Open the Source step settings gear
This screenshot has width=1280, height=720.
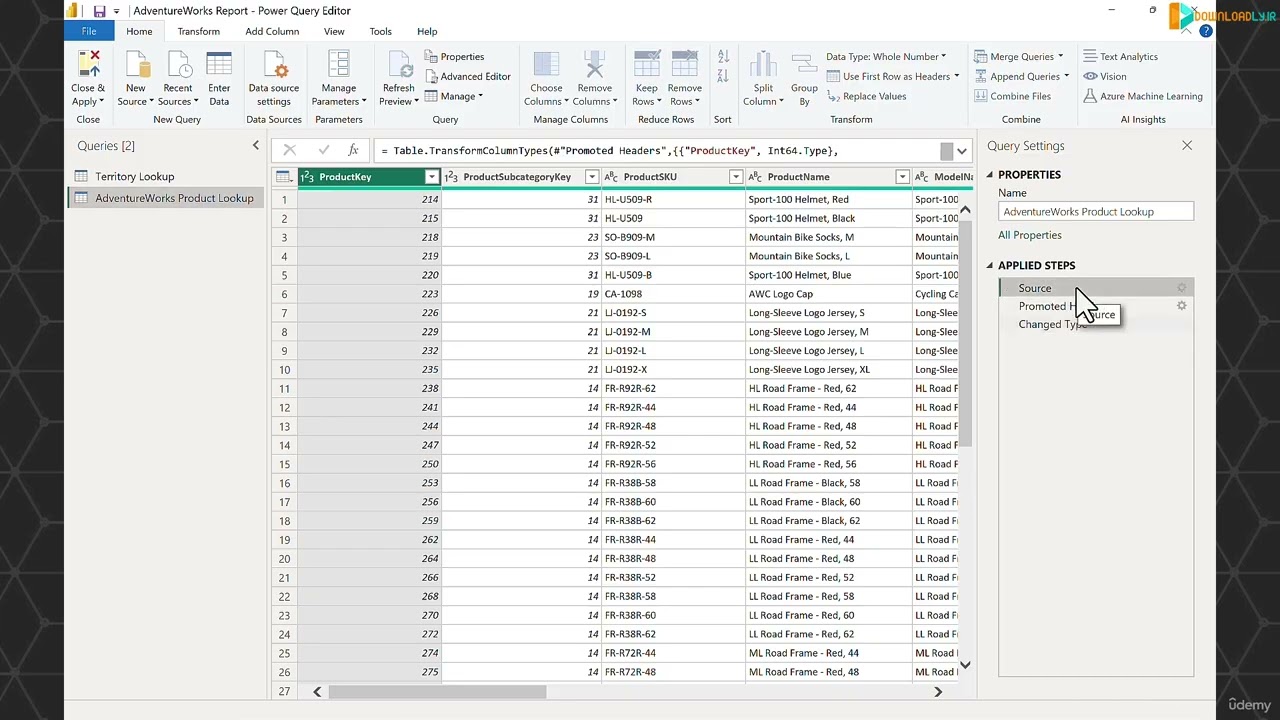click(x=1181, y=288)
